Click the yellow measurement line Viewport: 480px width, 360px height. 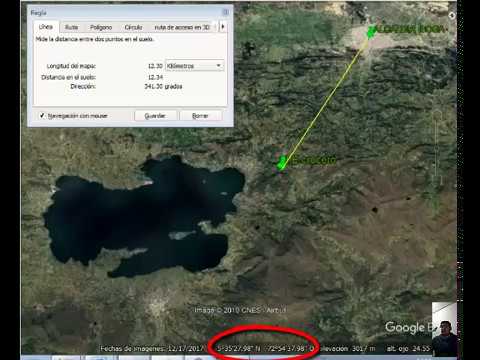pyautogui.click(x=326, y=100)
